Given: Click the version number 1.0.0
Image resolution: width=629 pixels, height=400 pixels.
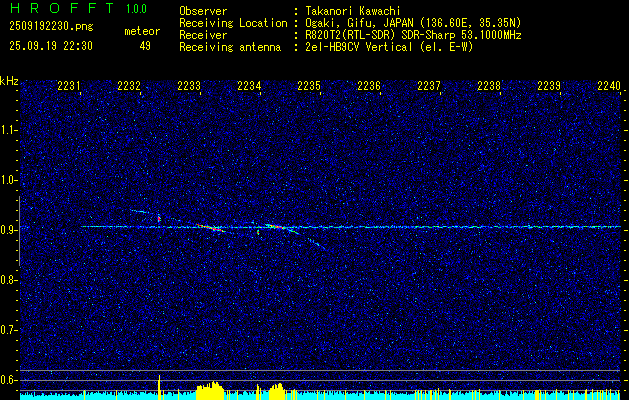Looking at the screenshot, I should point(136,9).
